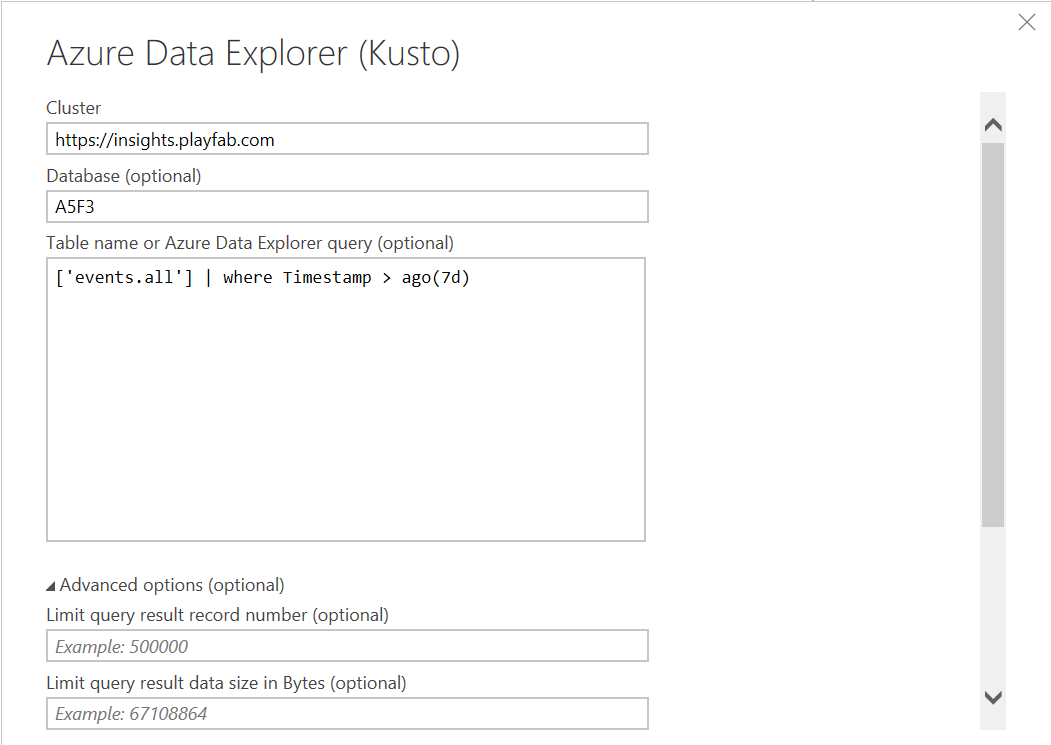Click the scroll down arrow of the dialog
The width and height of the screenshot is (1051, 745).
click(993, 697)
